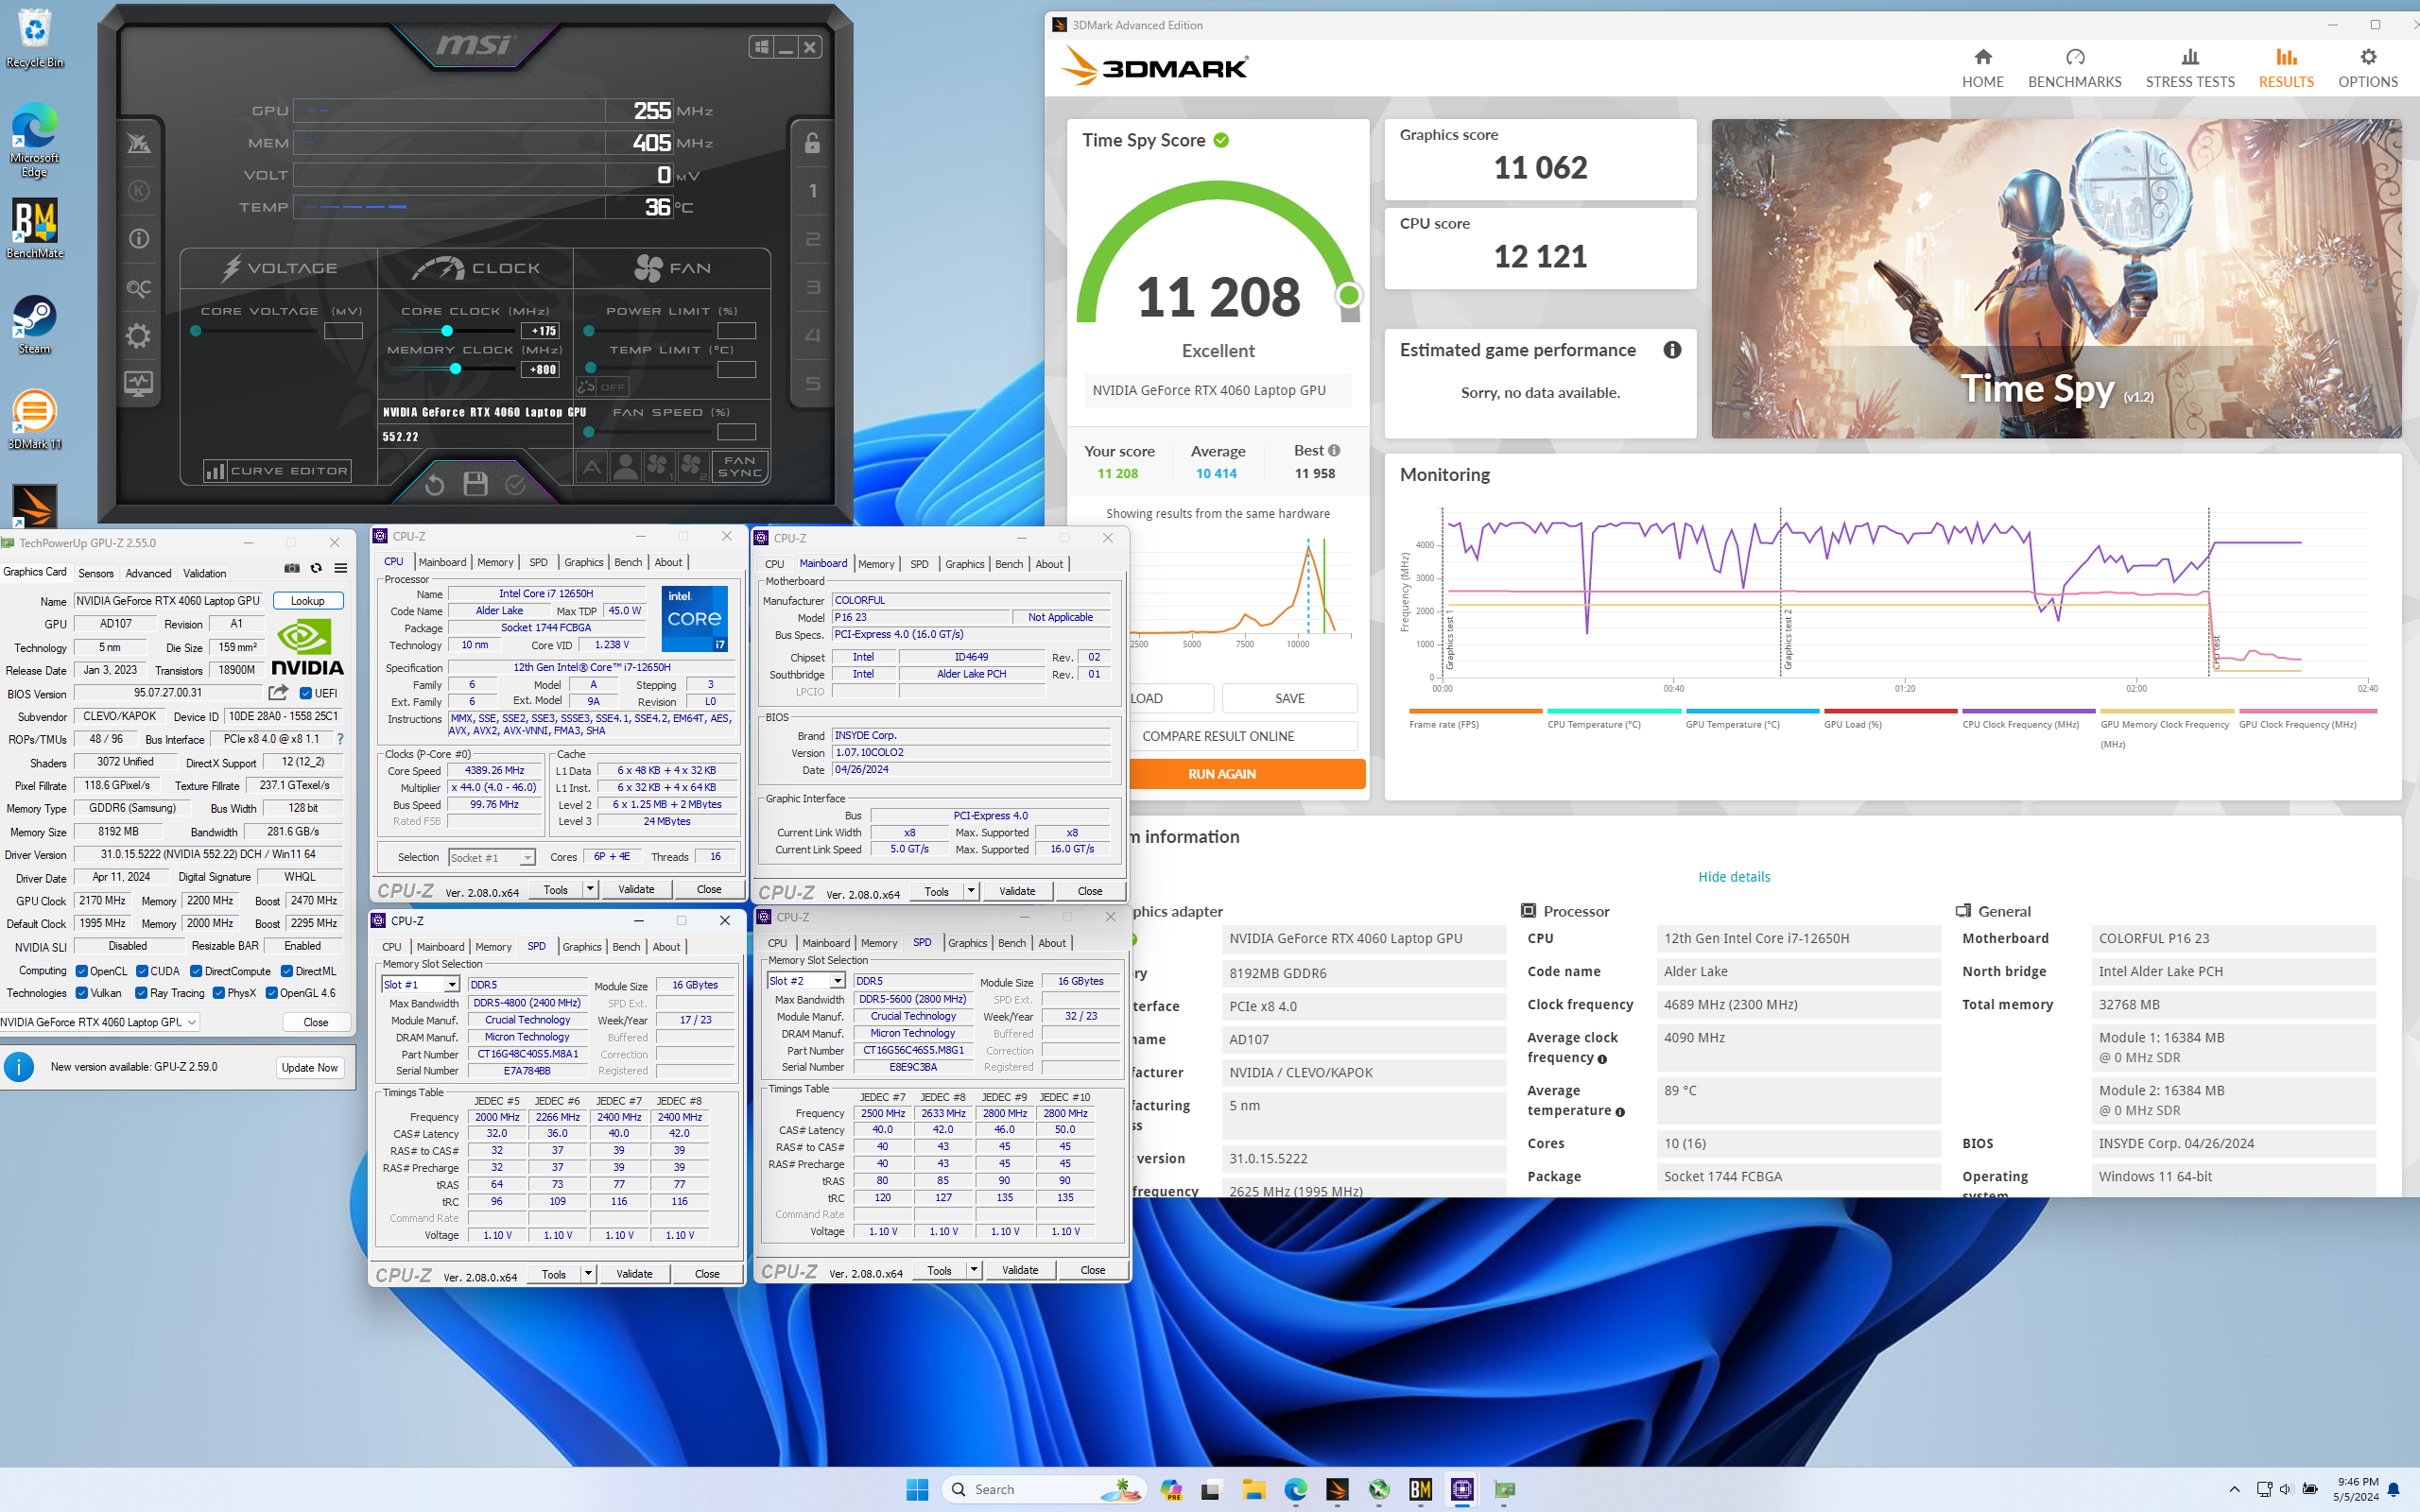
Task: Open Socket #1 selection dropdown in CPU-Z
Action: coord(492,857)
